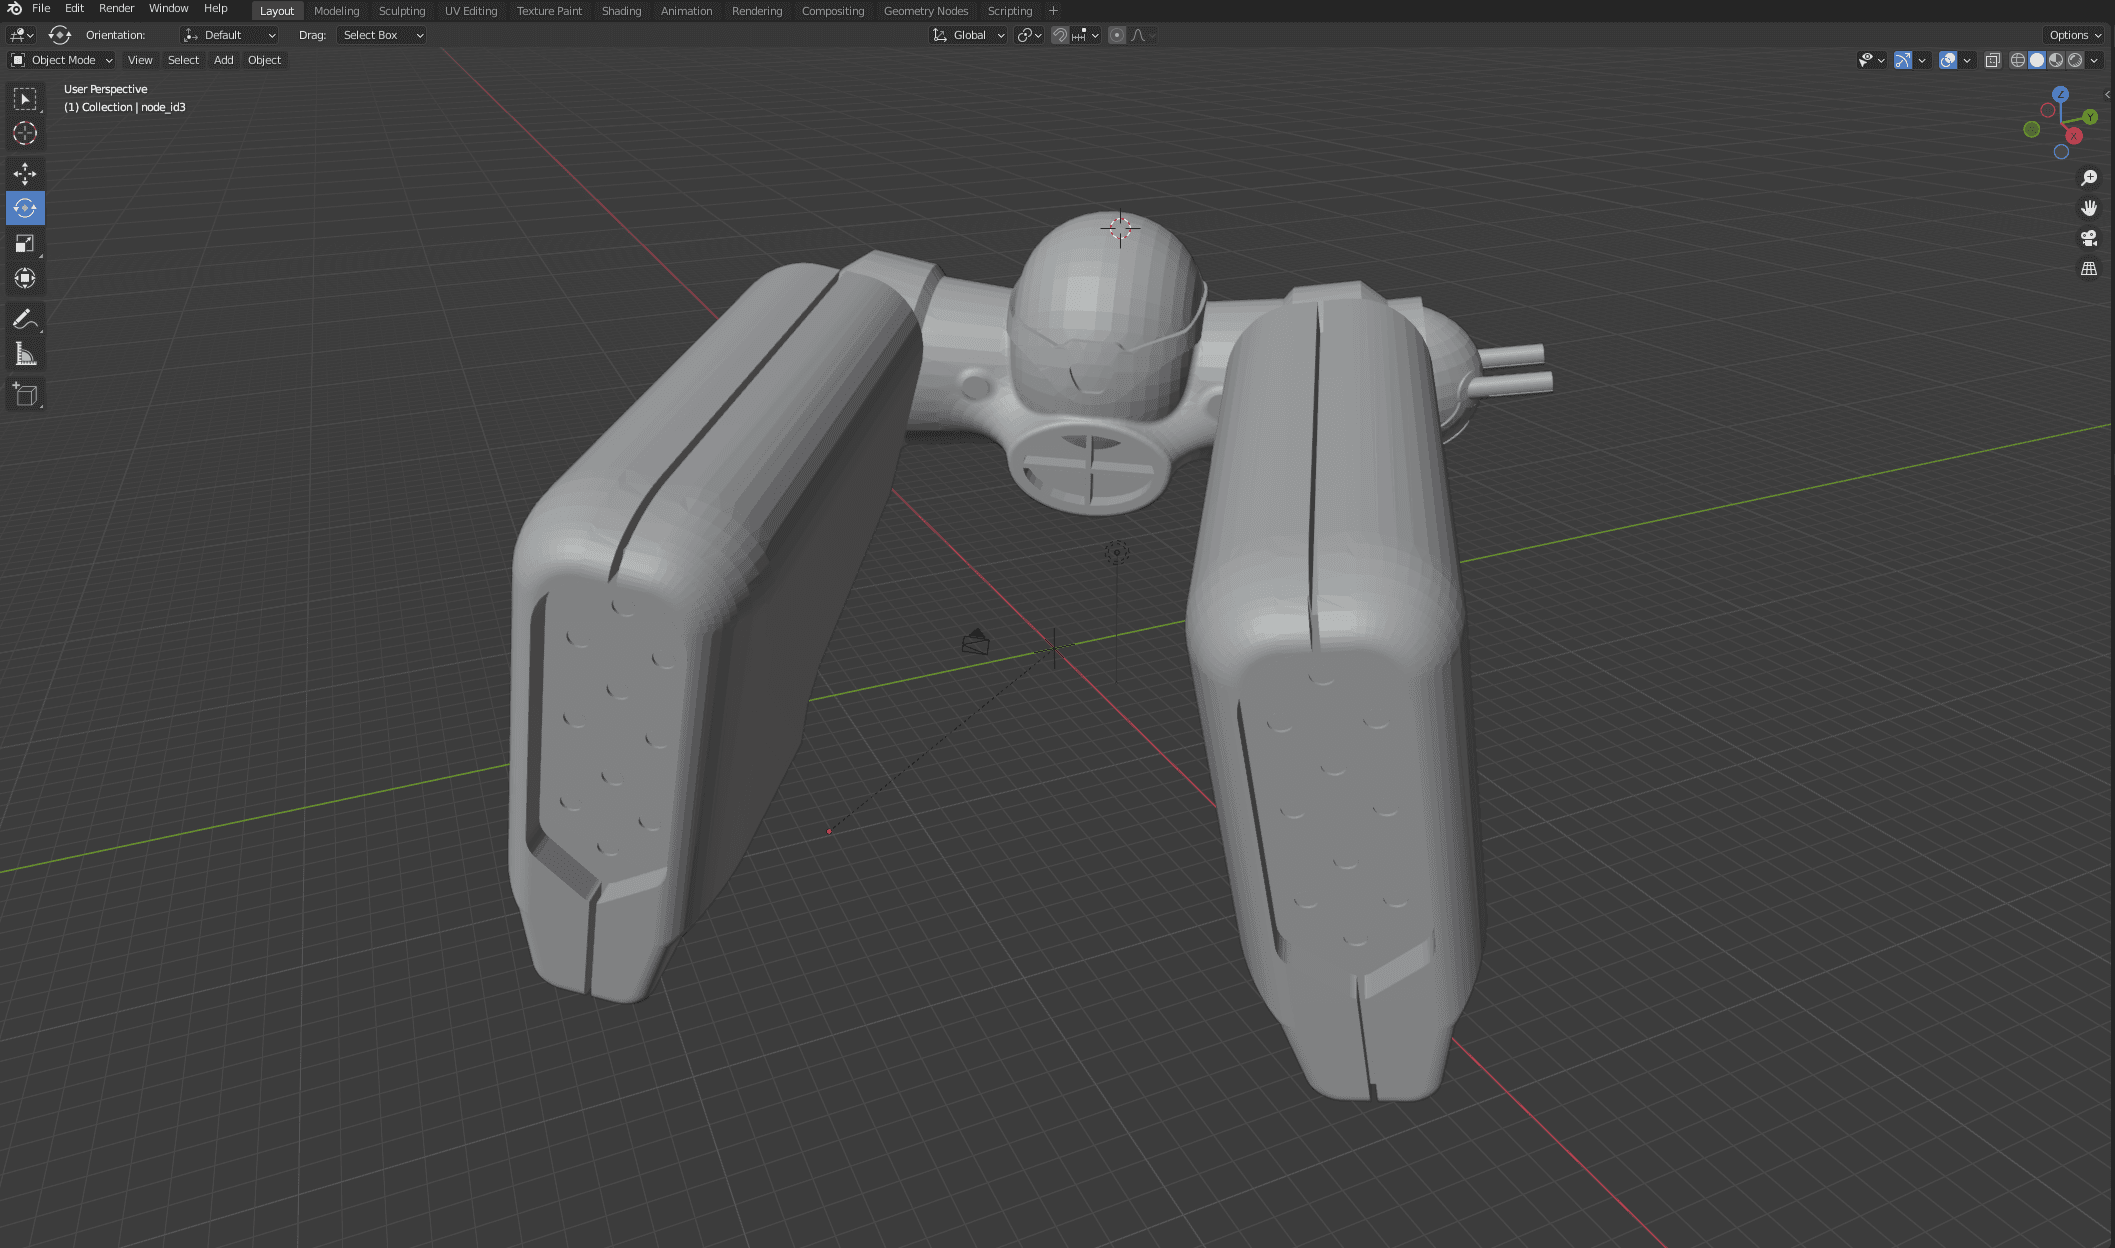Viewport: 2115px width, 1248px height.
Task: Toggle snapping magnet on
Action: click(1060, 35)
